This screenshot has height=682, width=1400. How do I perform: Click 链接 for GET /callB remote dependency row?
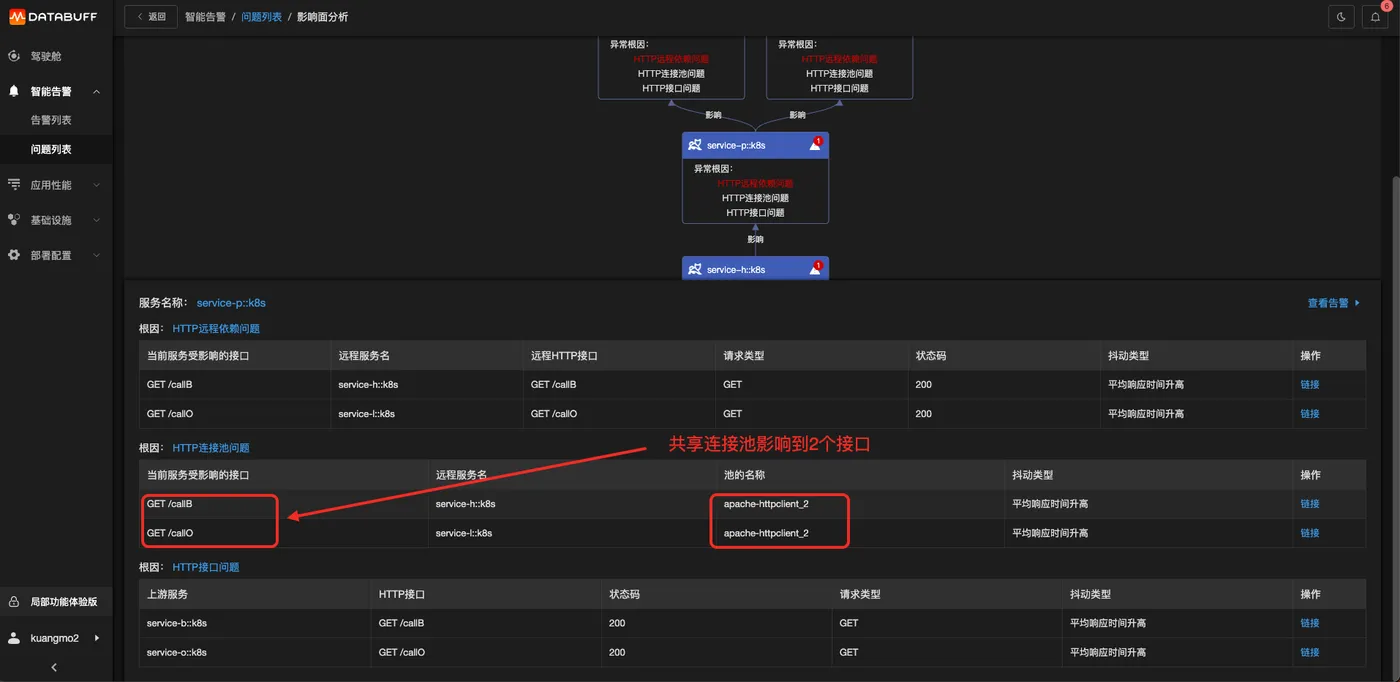[1309, 385]
